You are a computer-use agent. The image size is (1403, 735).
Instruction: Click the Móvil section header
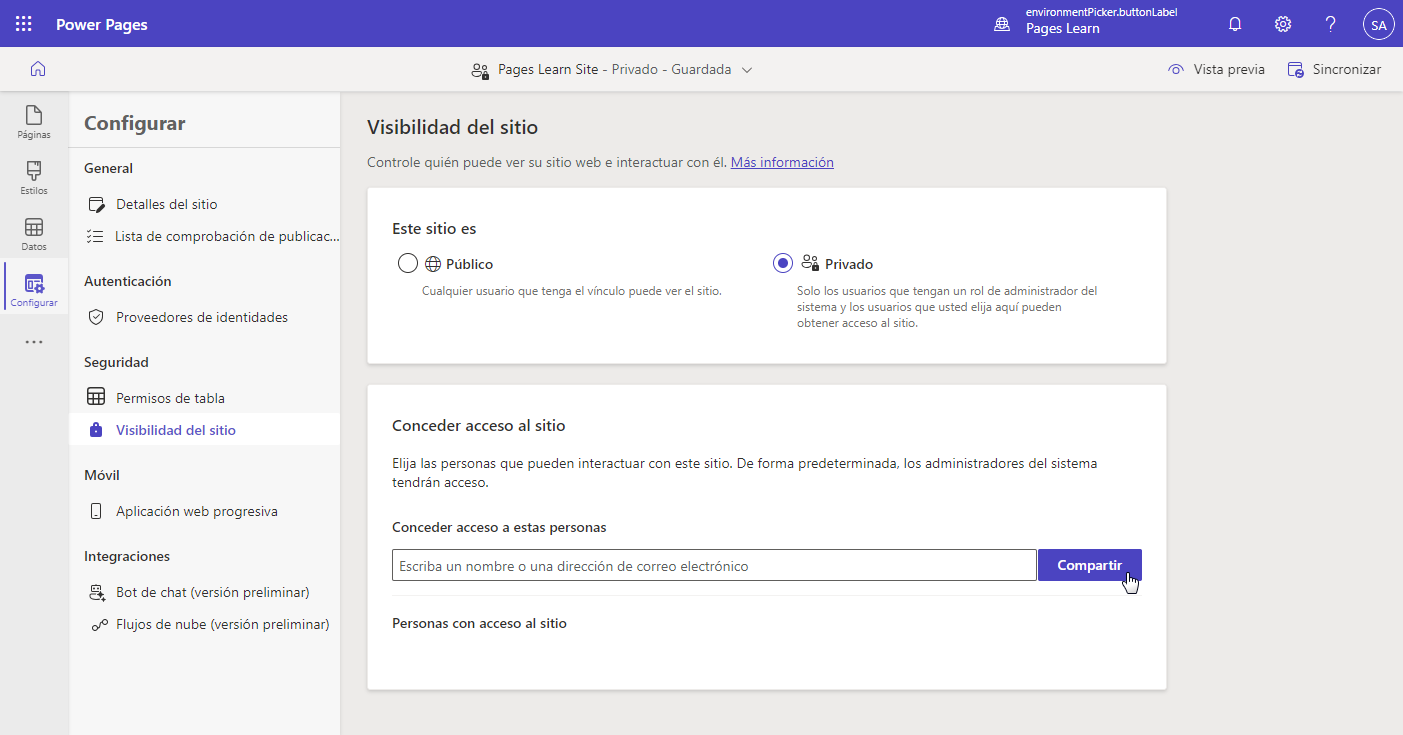pyautogui.click(x=102, y=475)
